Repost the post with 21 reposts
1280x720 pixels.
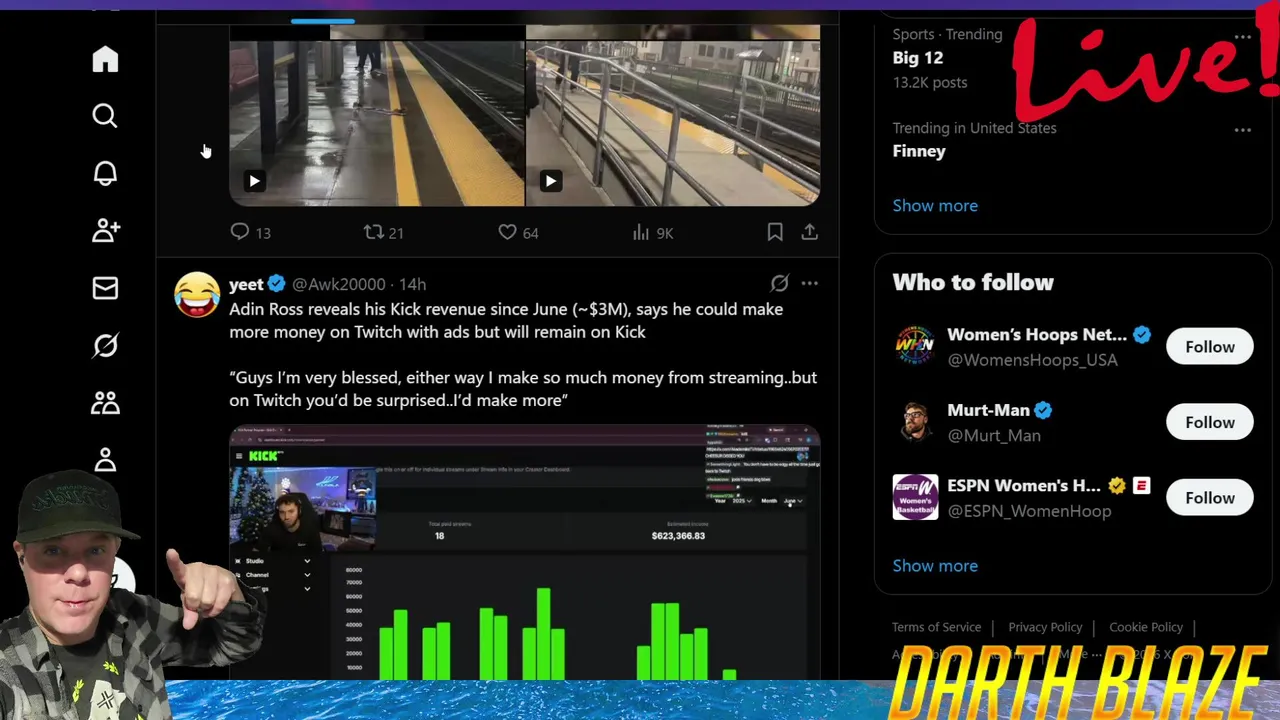(383, 232)
